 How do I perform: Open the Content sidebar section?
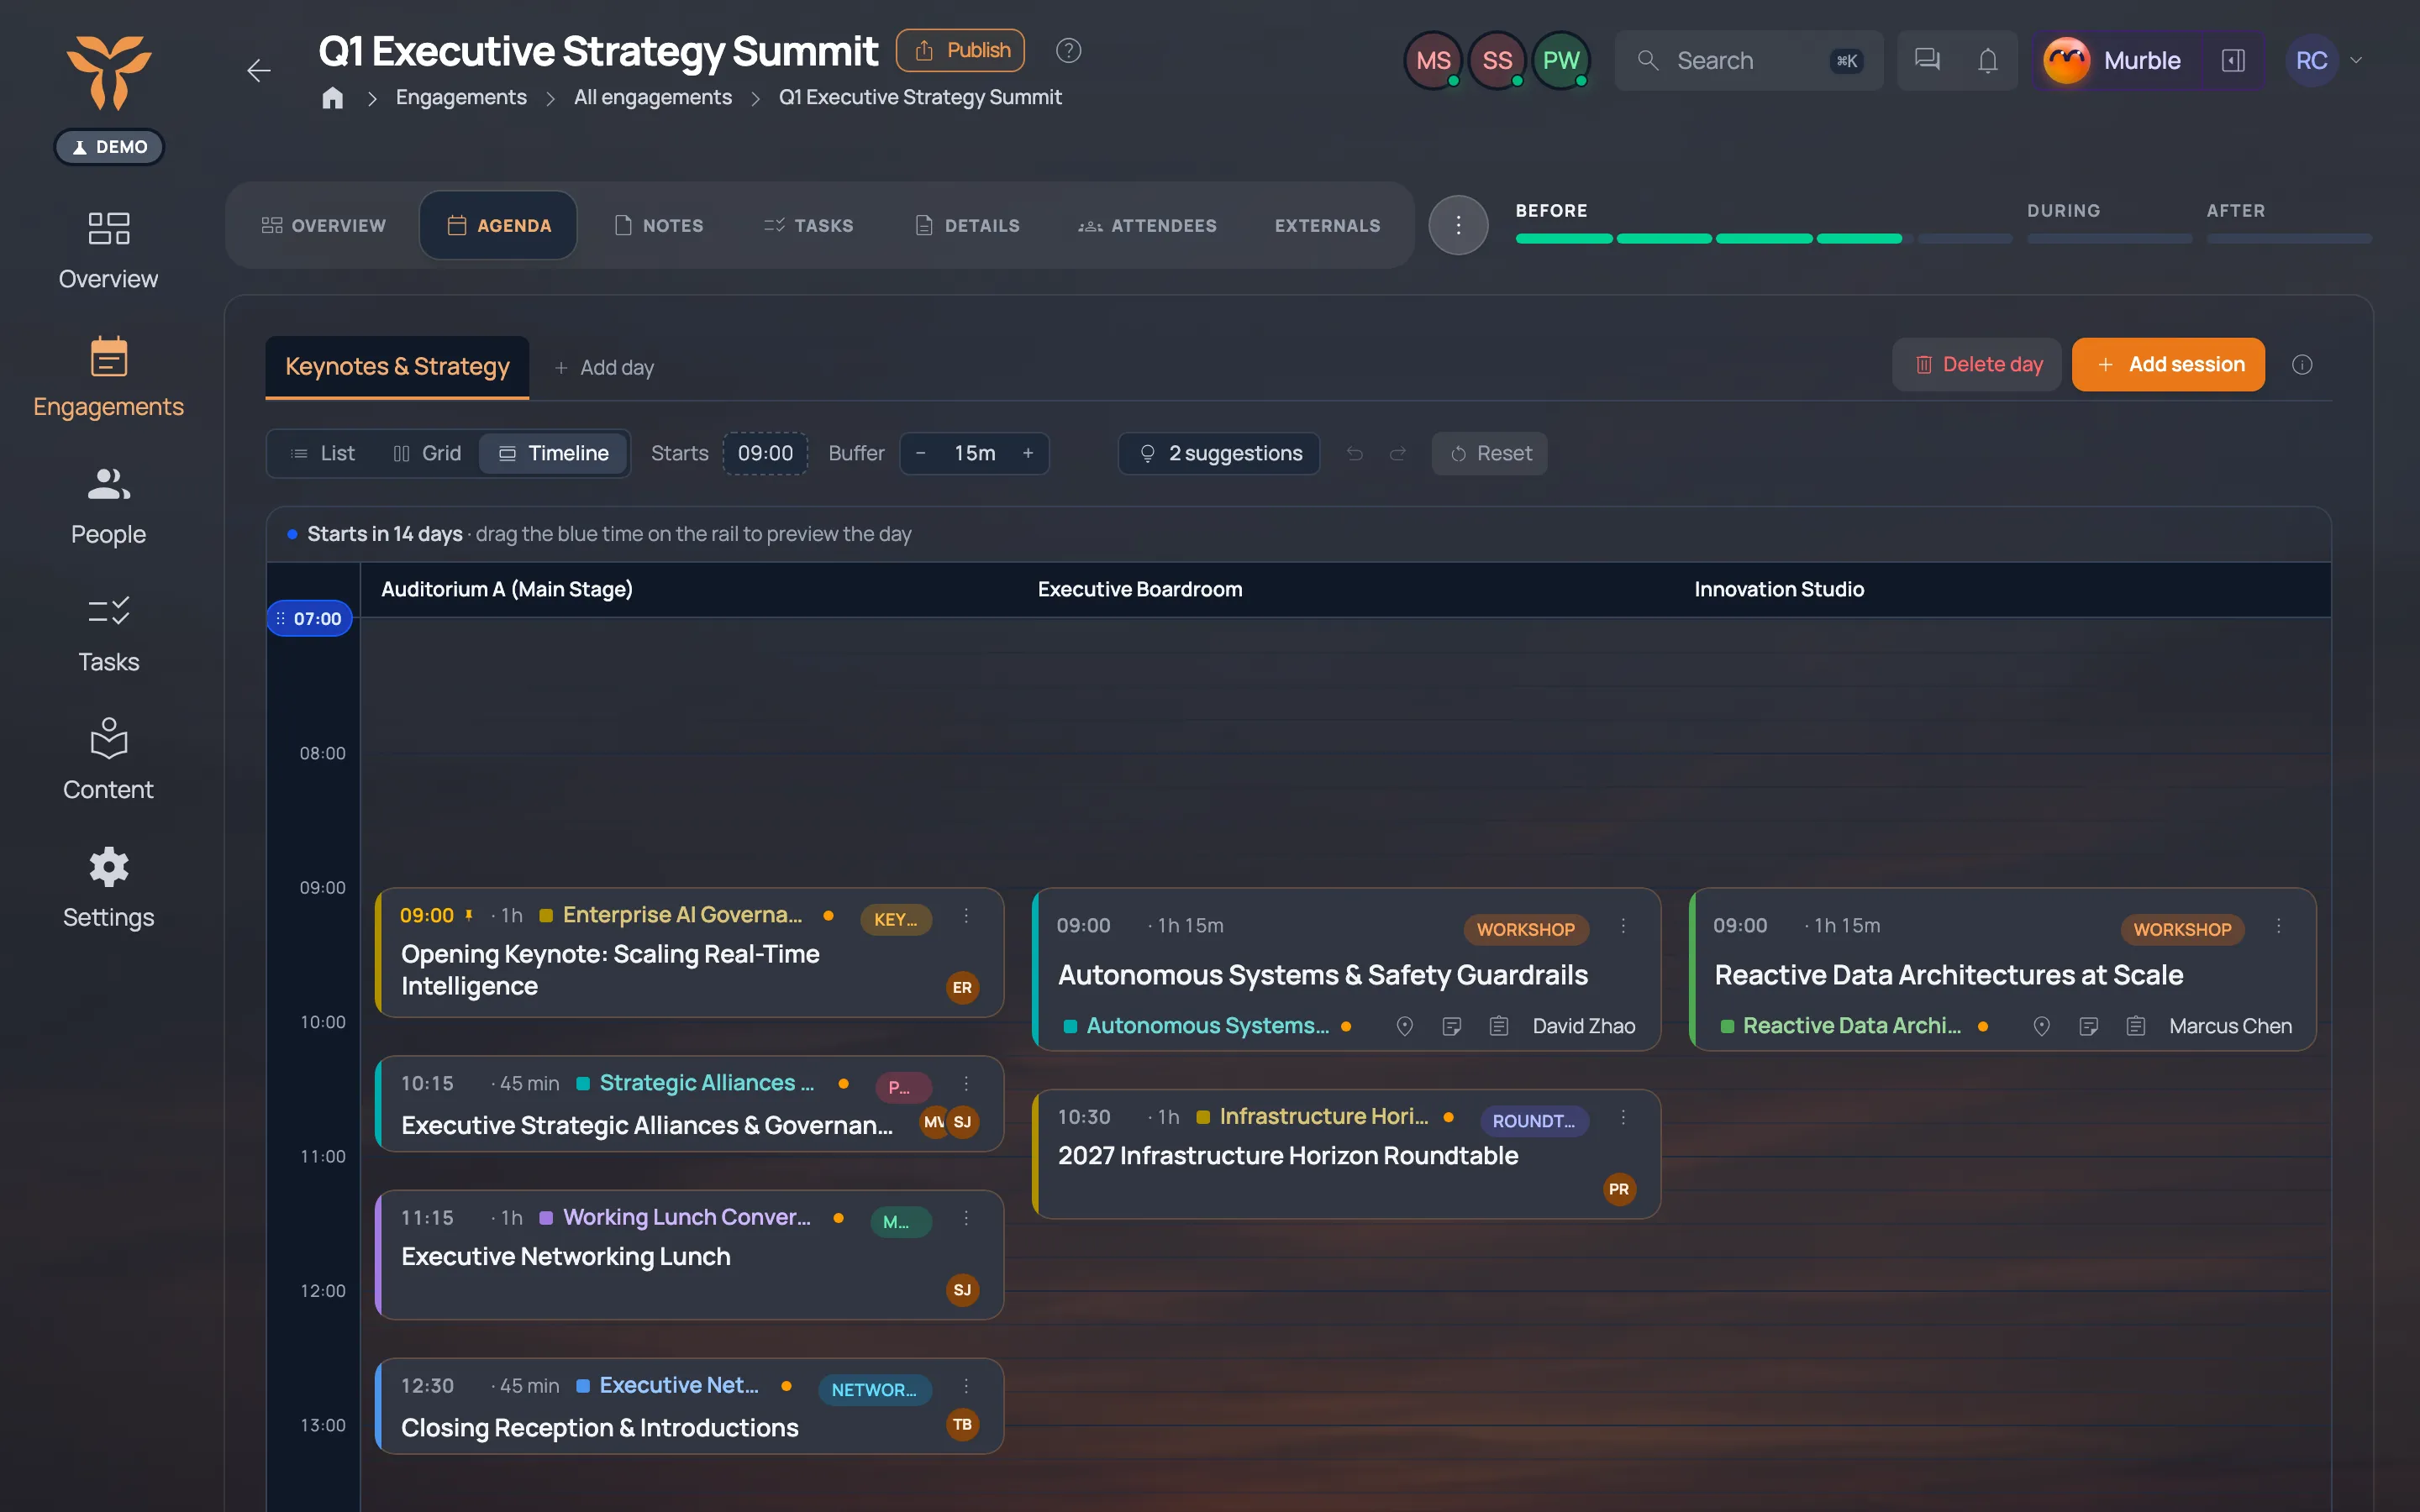pos(108,759)
